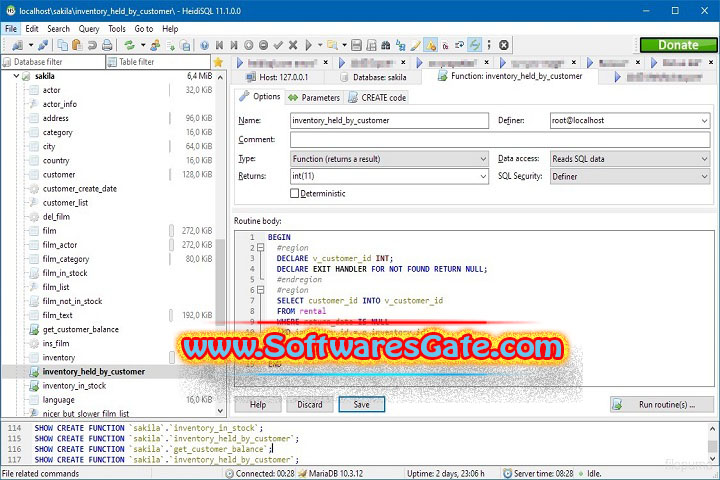The width and height of the screenshot is (720, 480).
Task: Click the black circled X toolbar icon
Action: pyautogui.click(x=504, y=45)
